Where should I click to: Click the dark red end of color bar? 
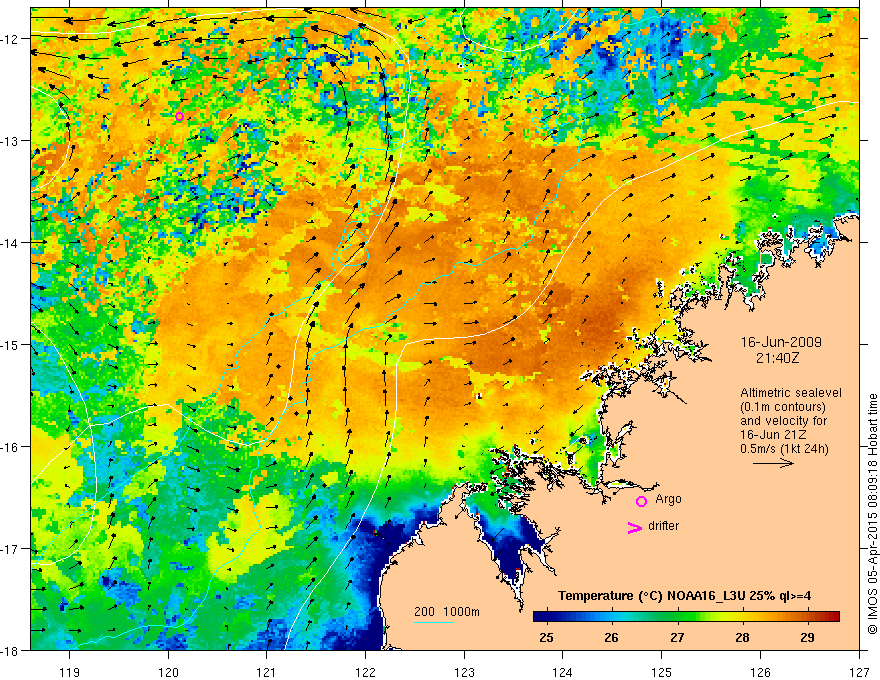[x=833, y=617]
